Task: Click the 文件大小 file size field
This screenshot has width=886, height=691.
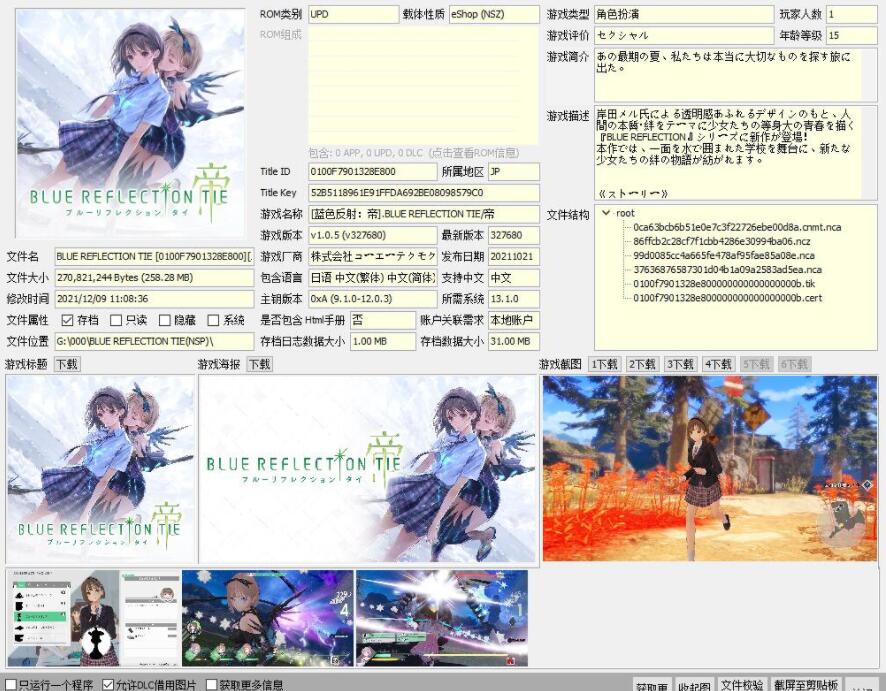Action: point(154,278)
